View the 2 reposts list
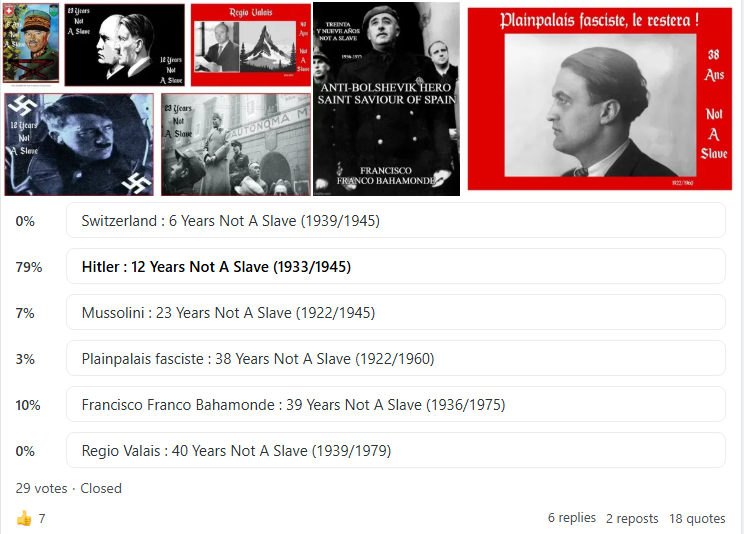The height and width of the screenshot is (534, 744). pyautogui.click(x=632, y=518)
